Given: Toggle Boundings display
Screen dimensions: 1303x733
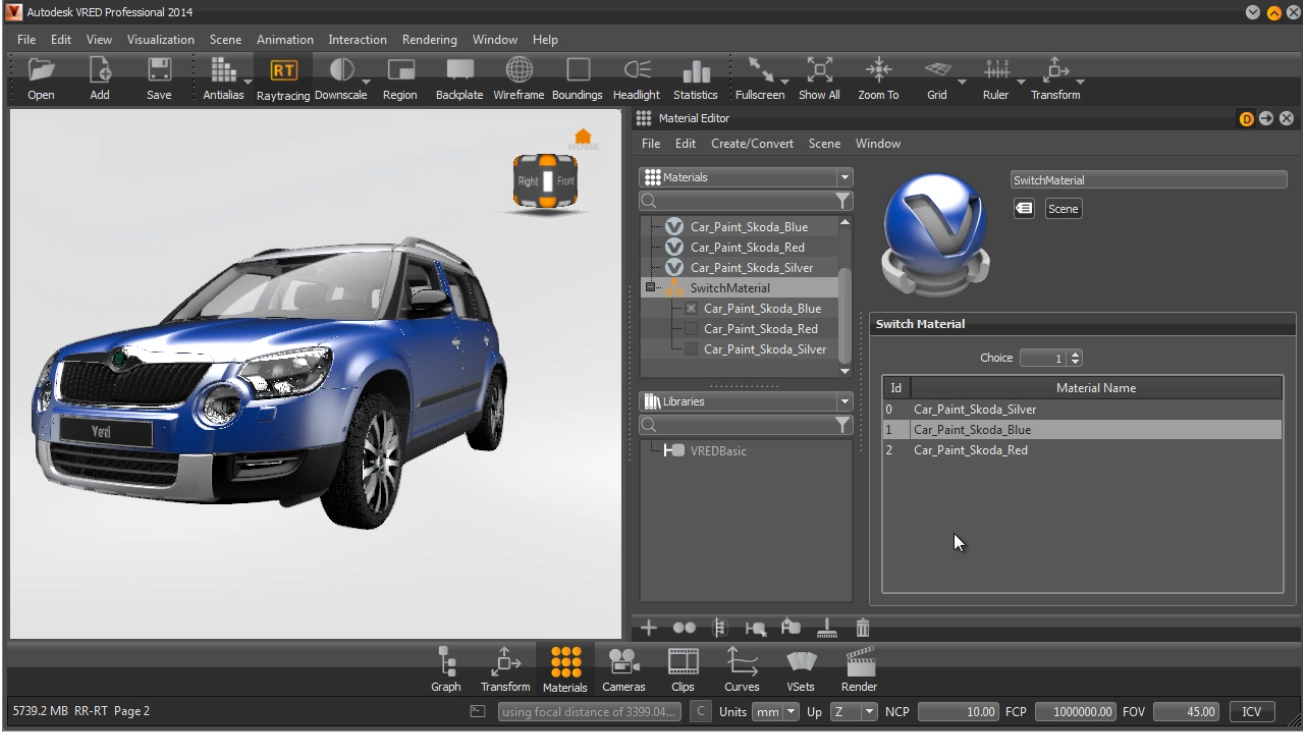Looking at the screenshot, I should coord(577,78).
